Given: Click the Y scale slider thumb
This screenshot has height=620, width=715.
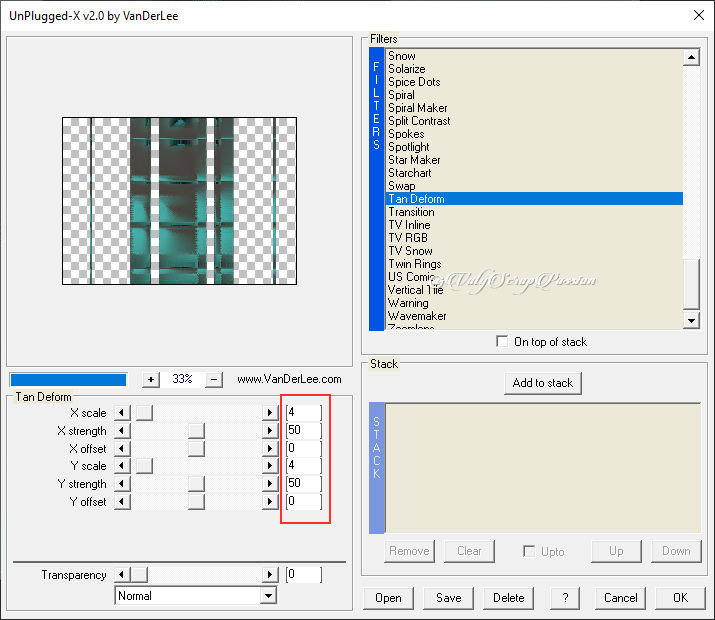Looking at the screenshot, I should tap(144, 466).
